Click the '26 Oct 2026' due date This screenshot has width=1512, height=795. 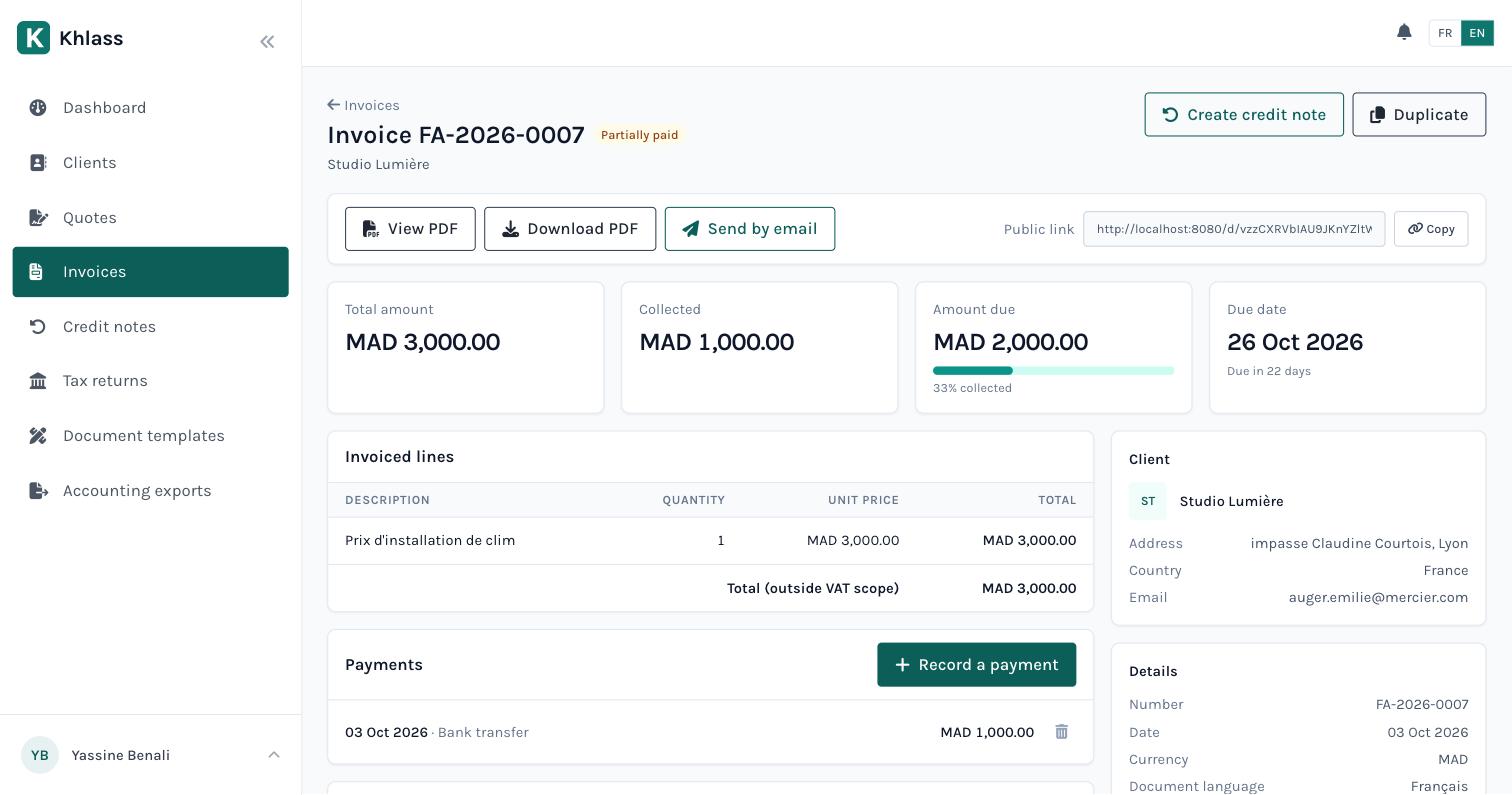tap(1295, 342)
